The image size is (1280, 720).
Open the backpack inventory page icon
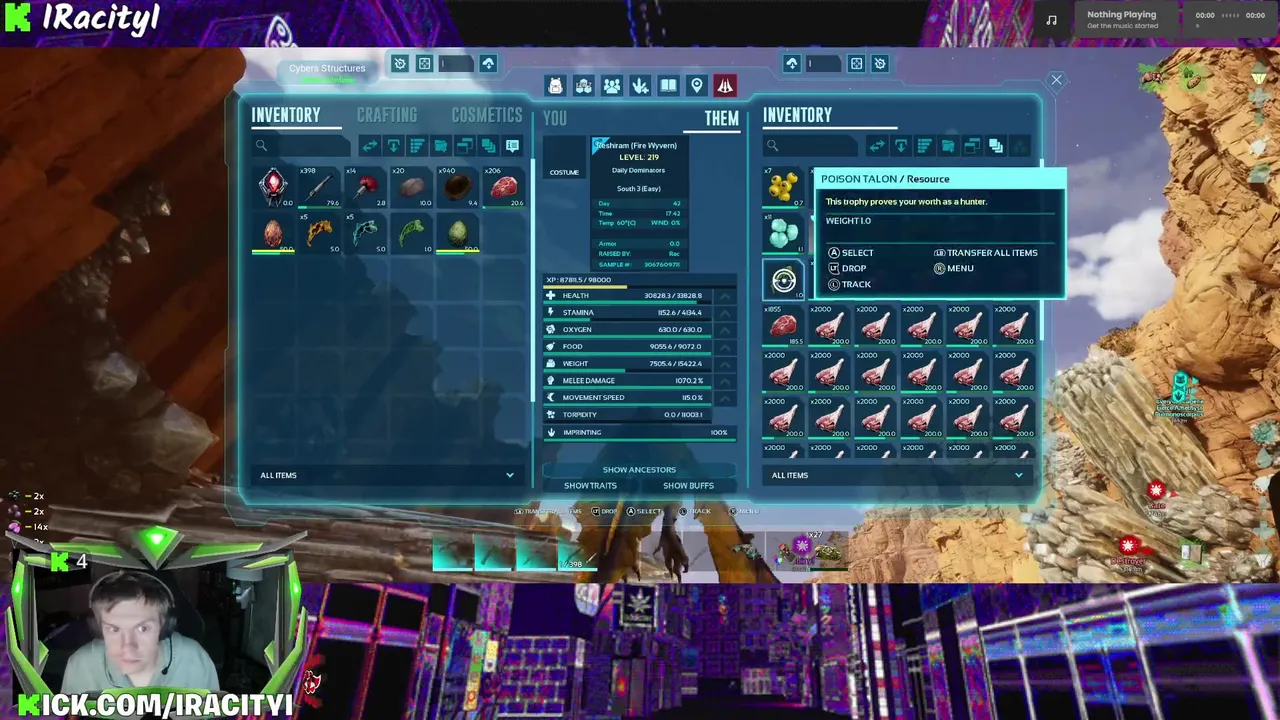(555, 86)
